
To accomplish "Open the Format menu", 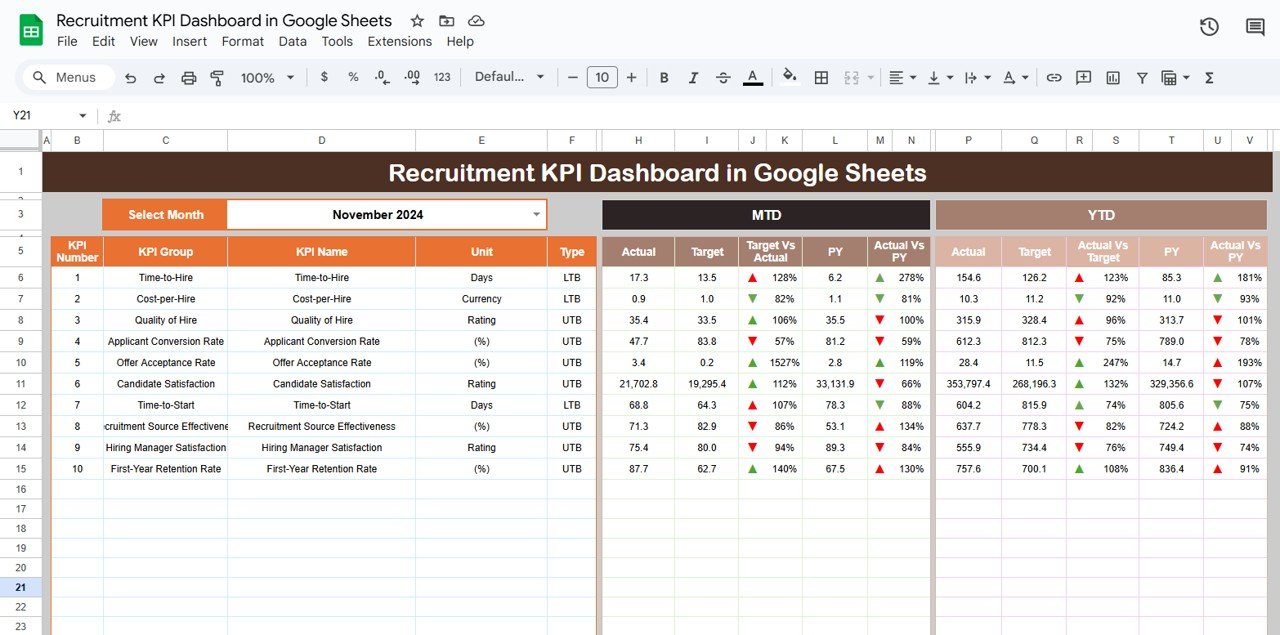I will point(243,41).
